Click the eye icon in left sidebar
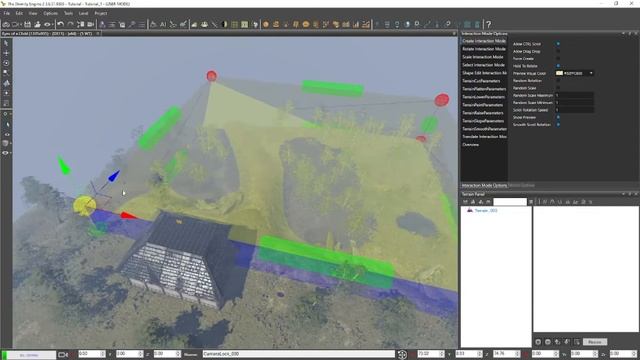Screen dimensions: 640x360 point(6,153)
